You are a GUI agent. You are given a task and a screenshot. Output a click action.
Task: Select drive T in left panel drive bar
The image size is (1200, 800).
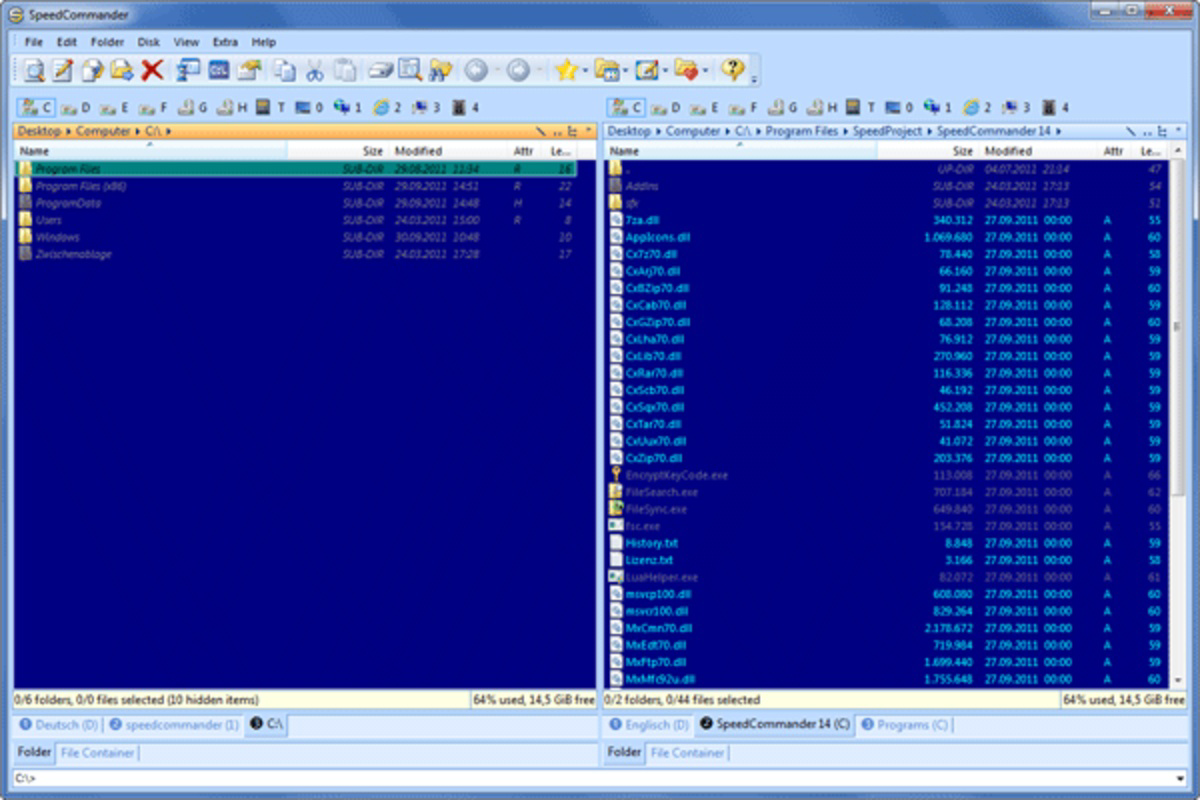(x=270, y=107)
